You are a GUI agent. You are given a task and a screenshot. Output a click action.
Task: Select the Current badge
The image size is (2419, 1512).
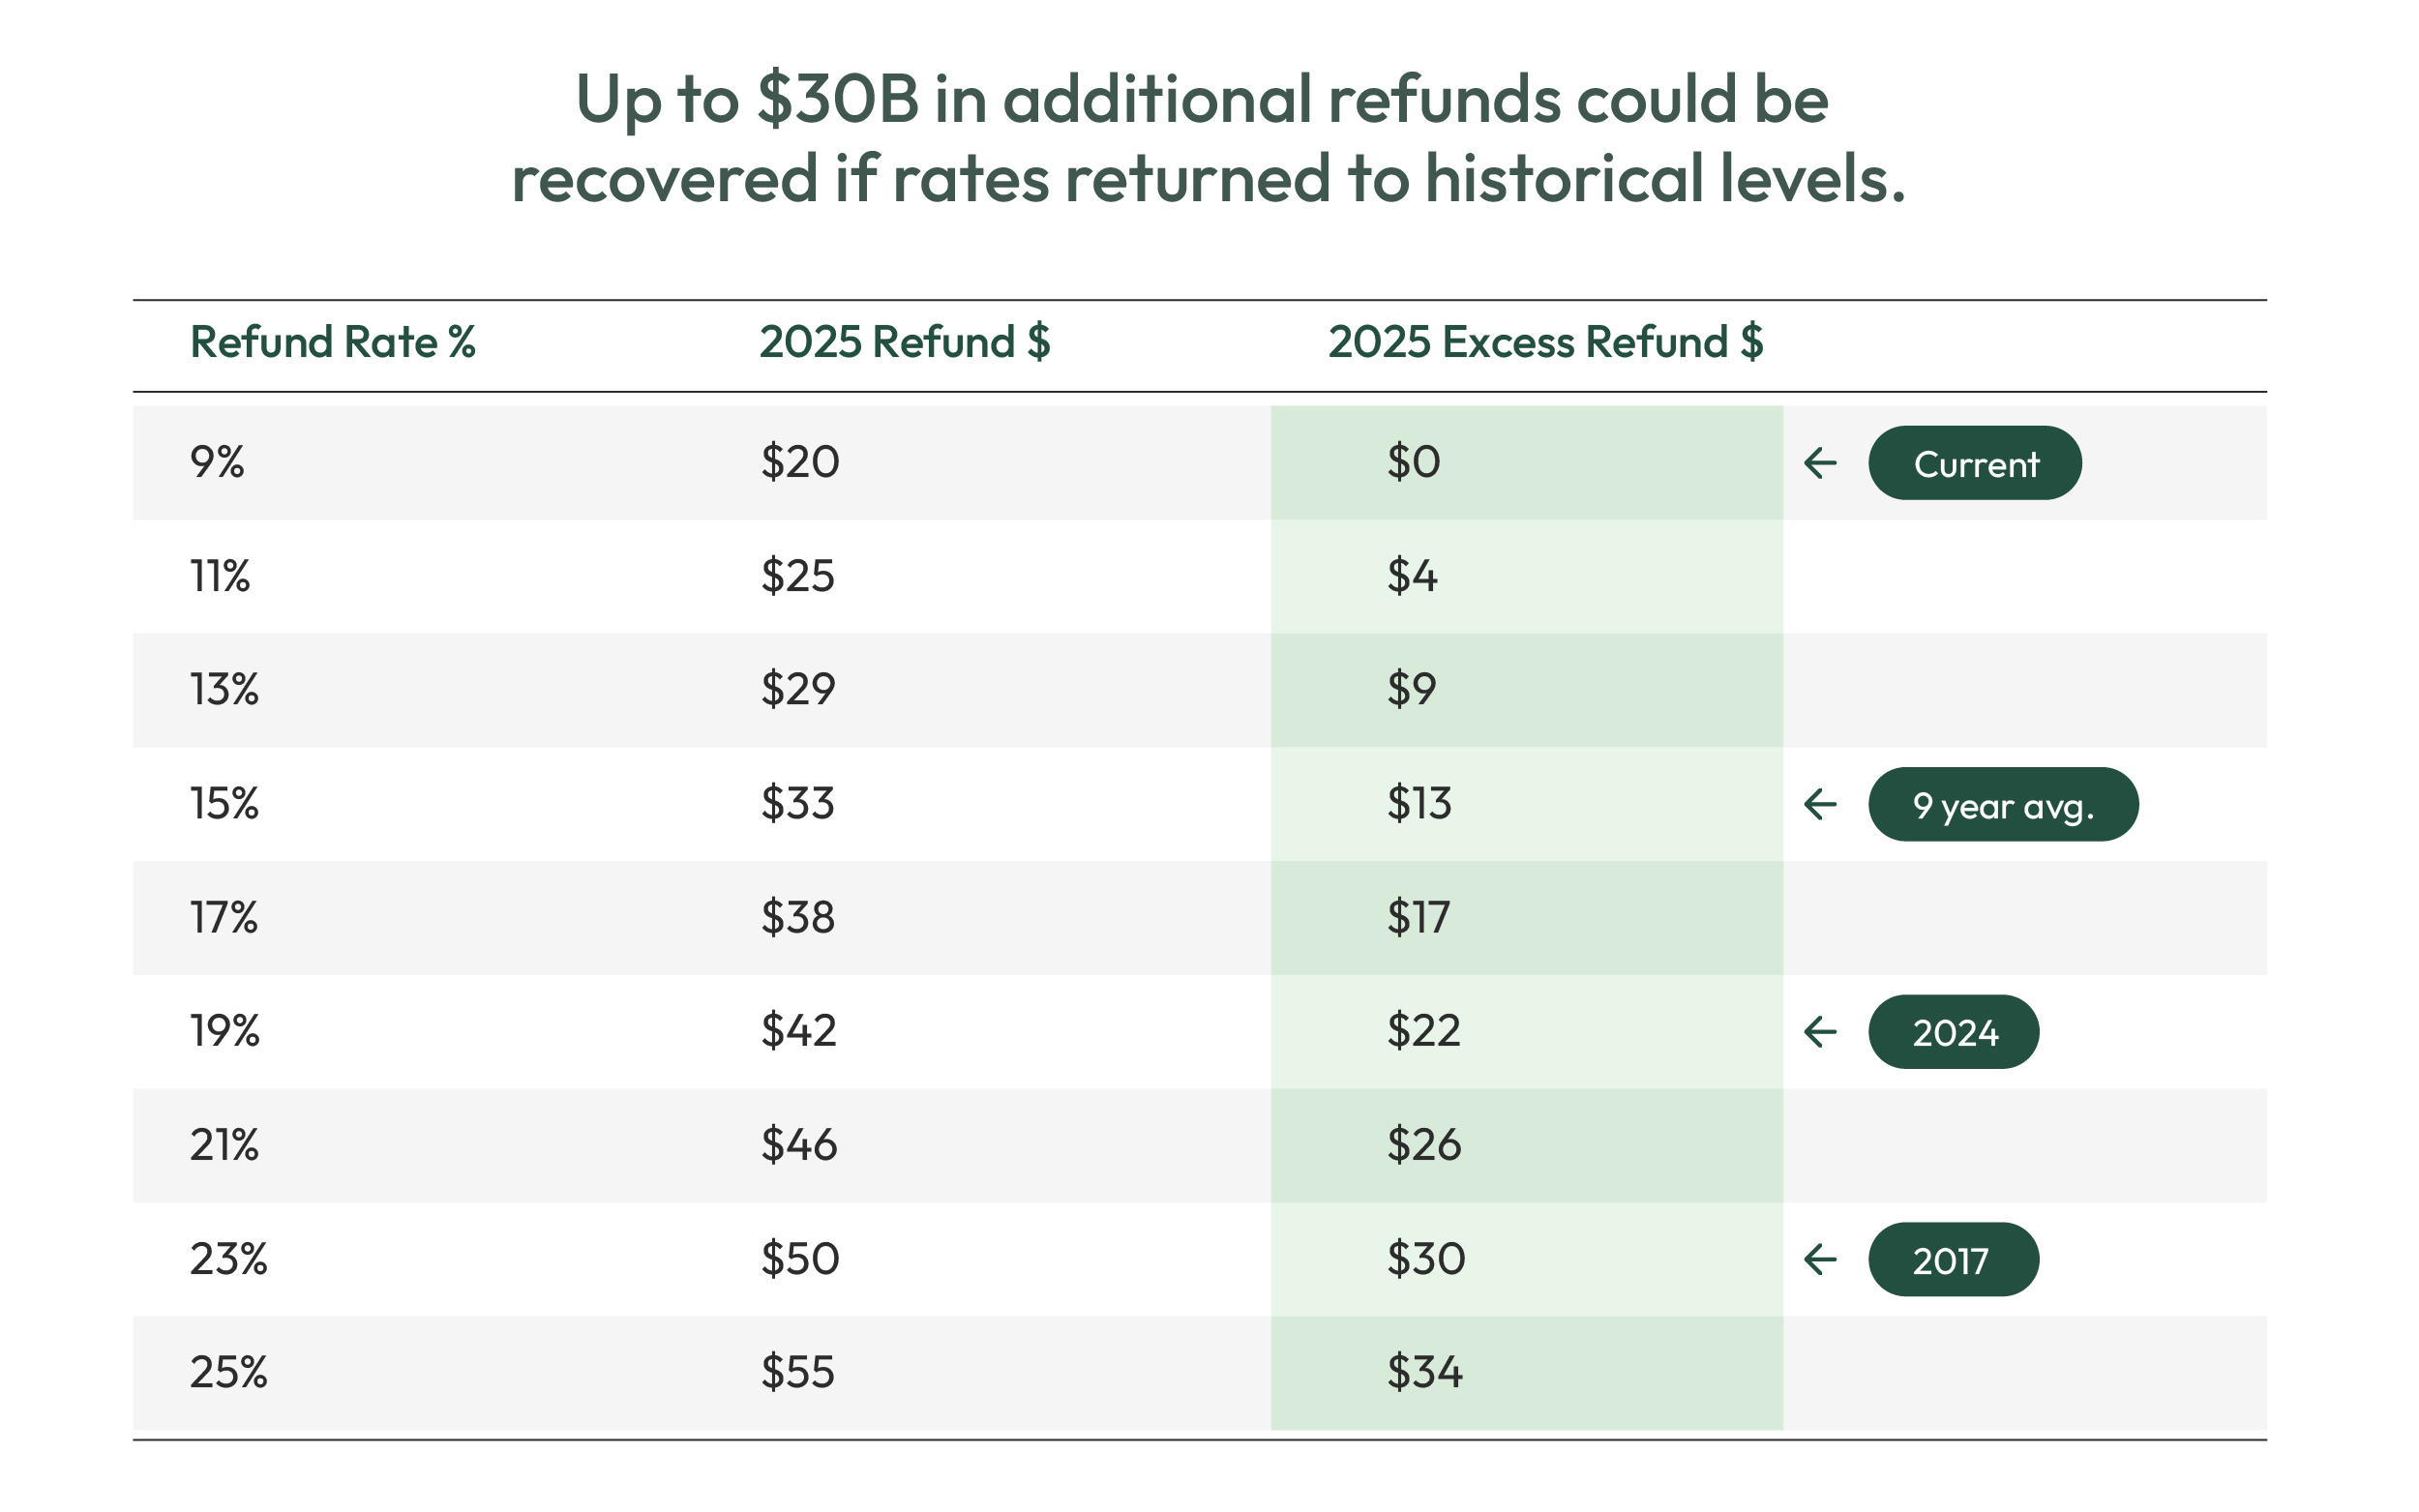1974,463
